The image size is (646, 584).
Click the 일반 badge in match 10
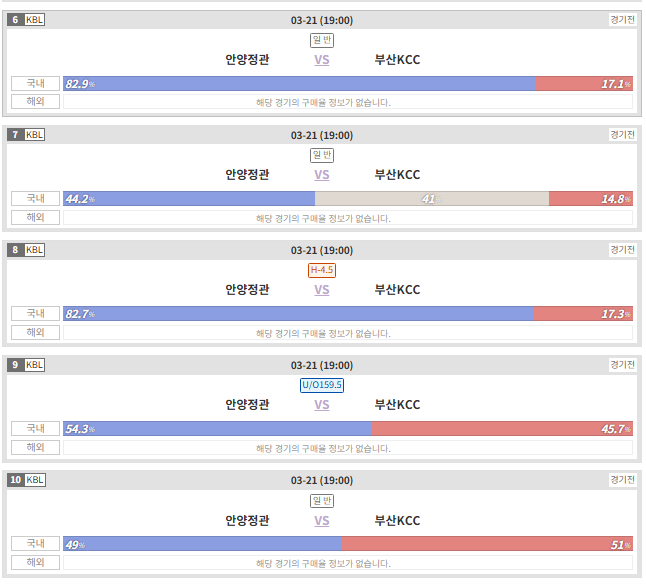tap(322, 501)
